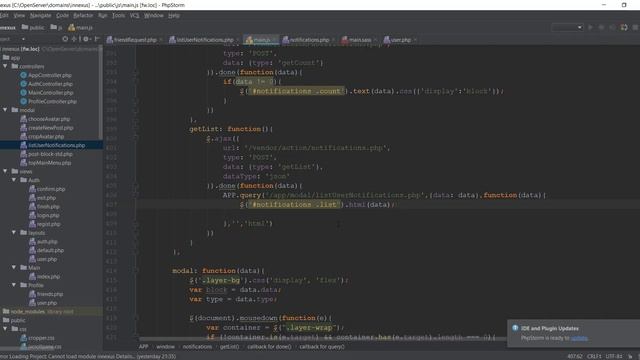Select ProfileController.php in project tree
This screenshot has width=640, height=360.
pos(48,101)
